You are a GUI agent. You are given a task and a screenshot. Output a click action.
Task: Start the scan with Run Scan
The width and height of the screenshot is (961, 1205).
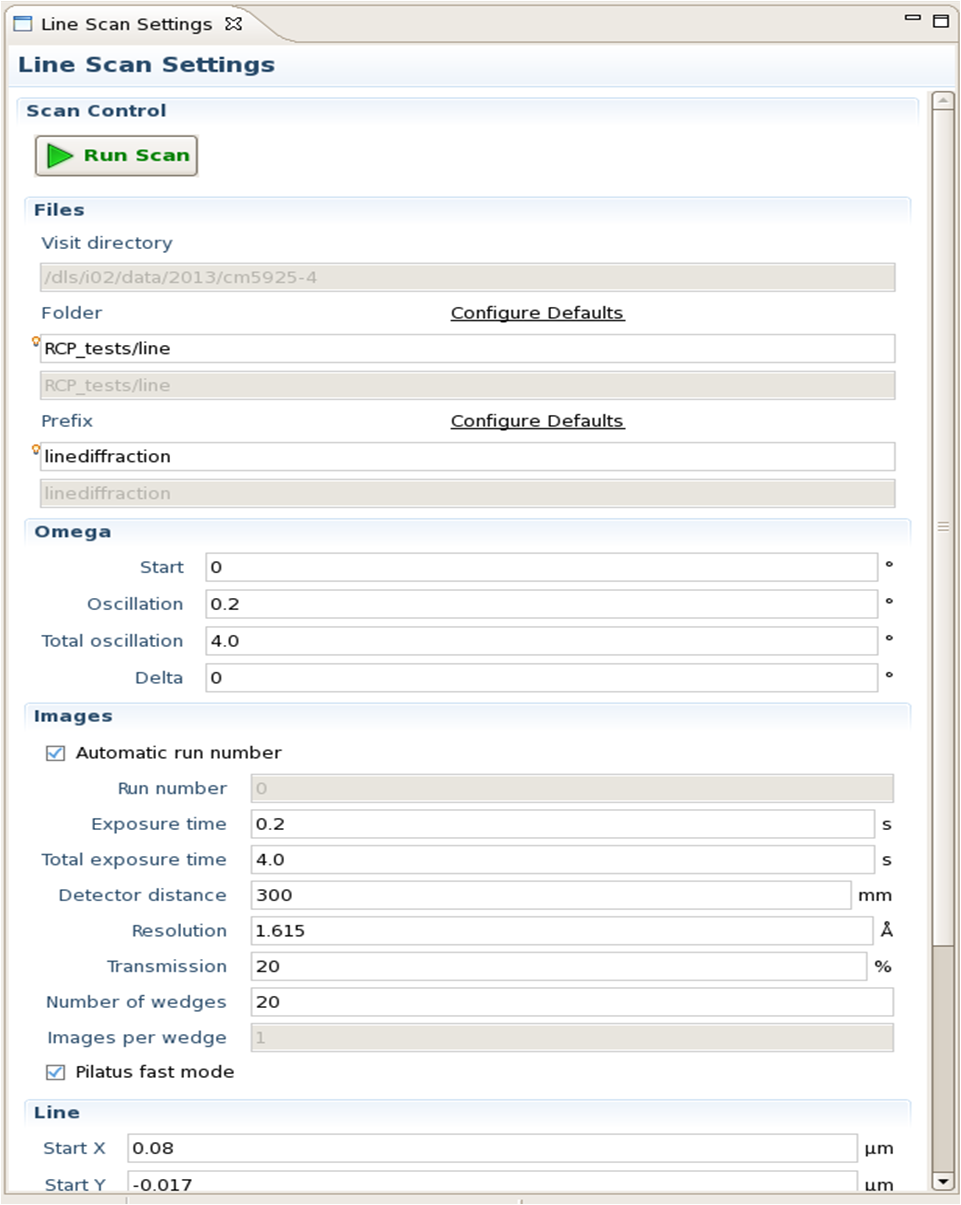click(117, 156)
